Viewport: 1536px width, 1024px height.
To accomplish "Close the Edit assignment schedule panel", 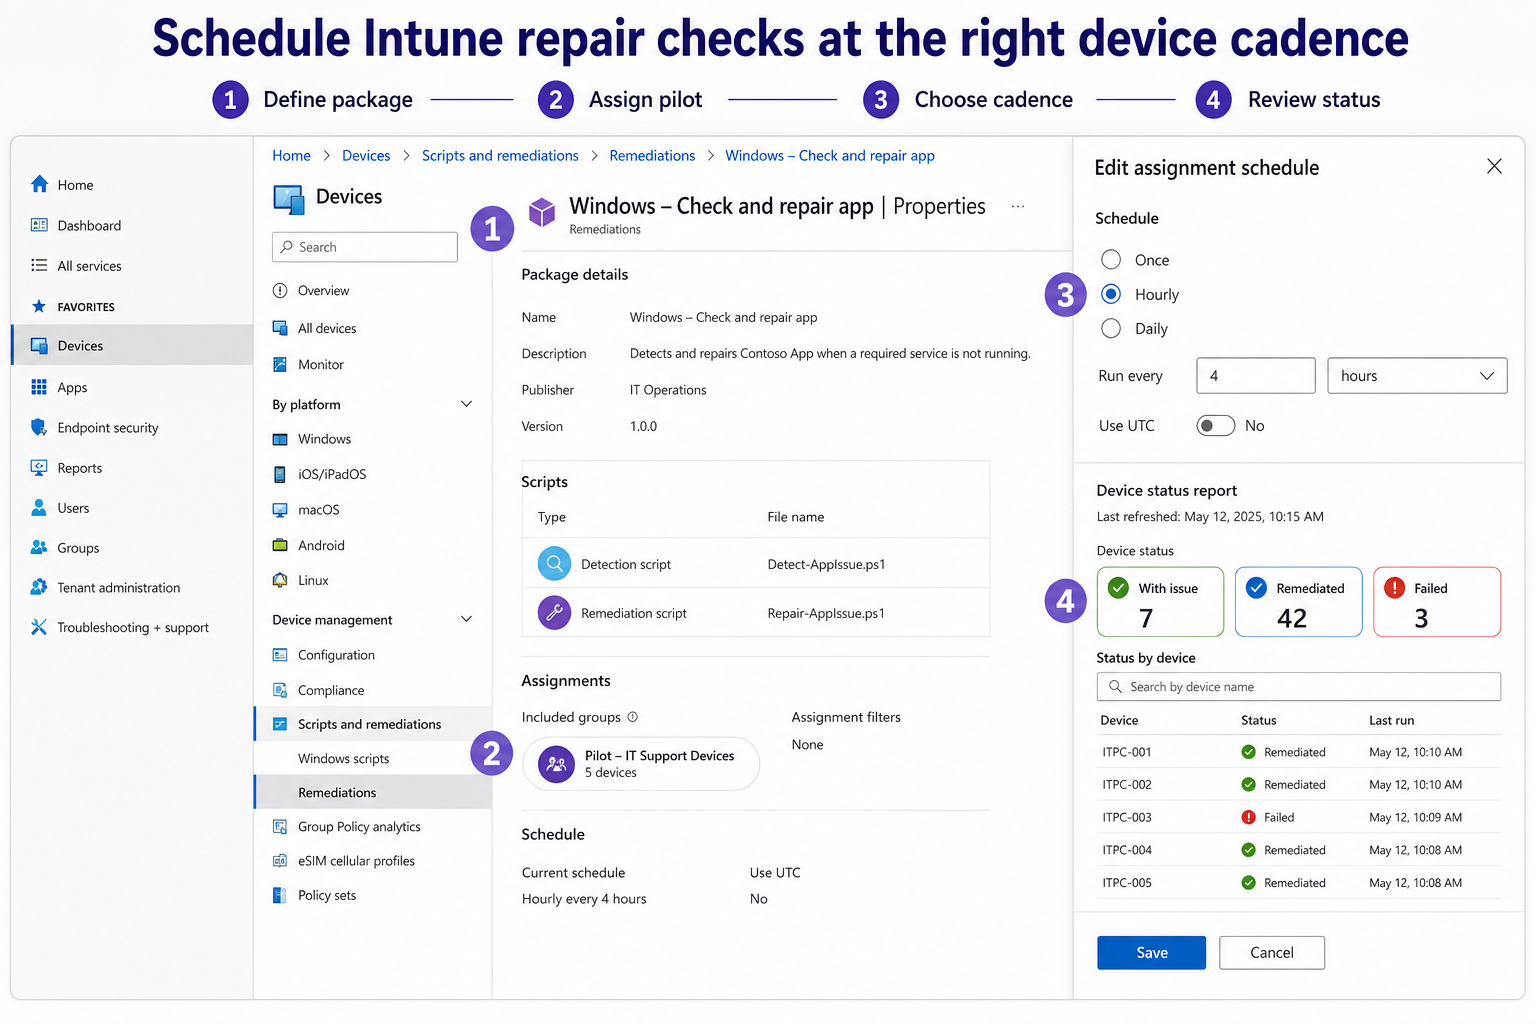I will point(1494,166).
